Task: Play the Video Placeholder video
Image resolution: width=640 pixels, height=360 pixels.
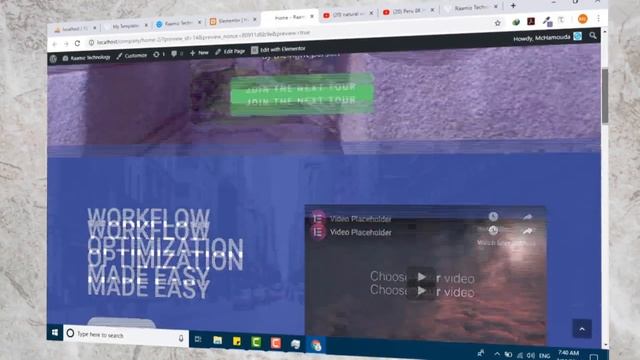Action: coord(422,284)
